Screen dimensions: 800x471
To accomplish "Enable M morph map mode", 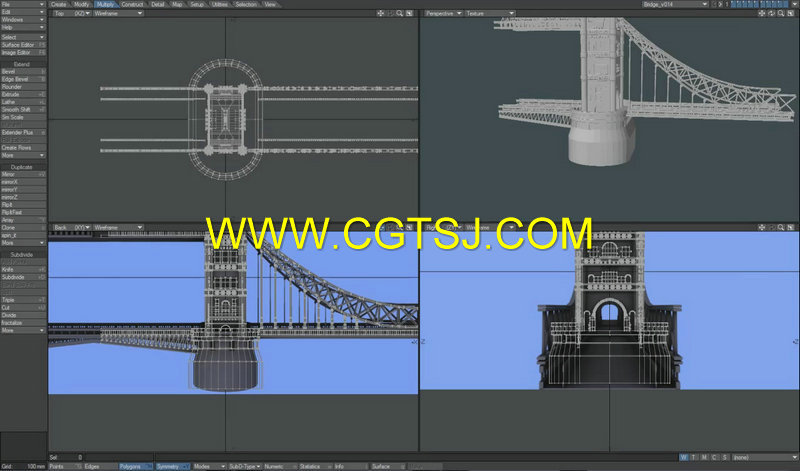I will tap(704, 457).
